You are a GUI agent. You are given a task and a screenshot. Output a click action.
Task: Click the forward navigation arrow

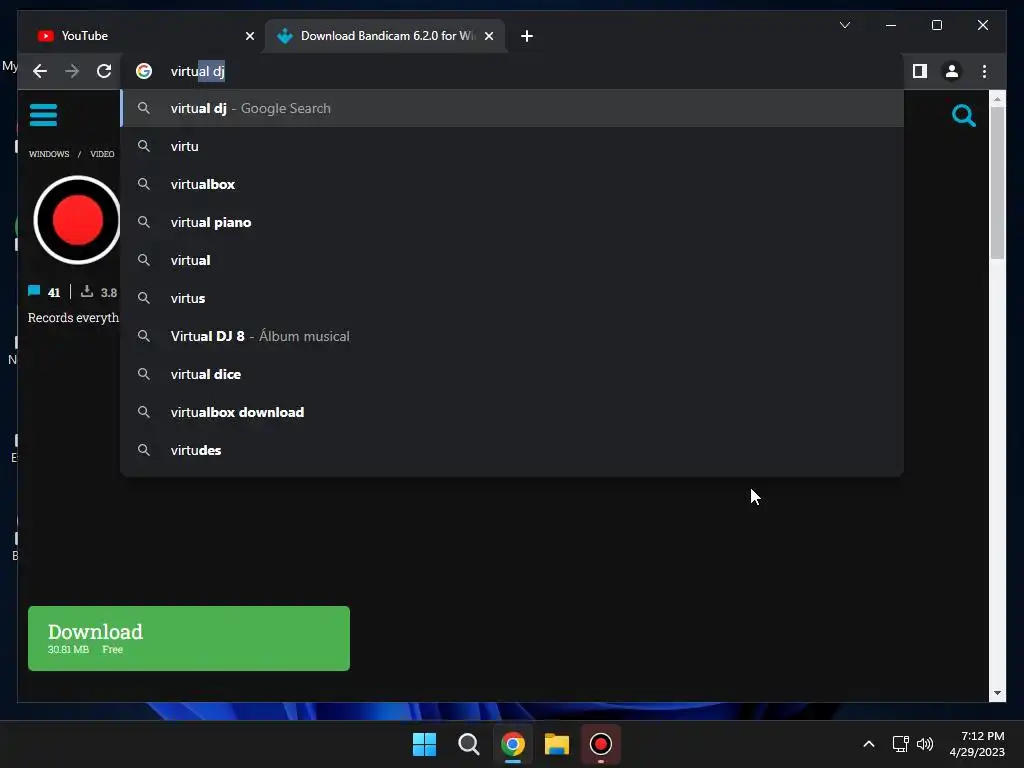click(x=72, y=71)
